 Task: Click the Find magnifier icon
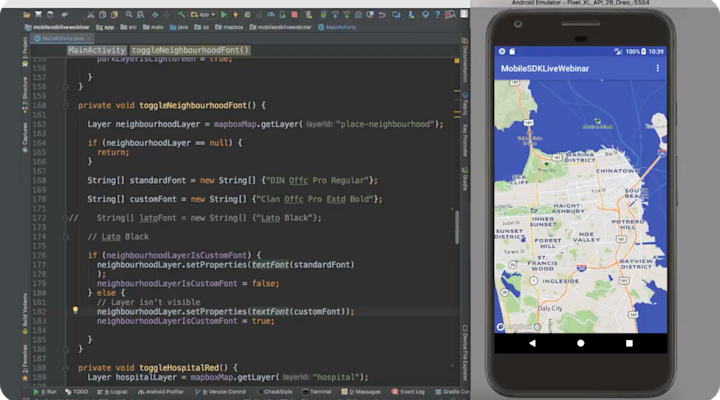tap(129, 15)
